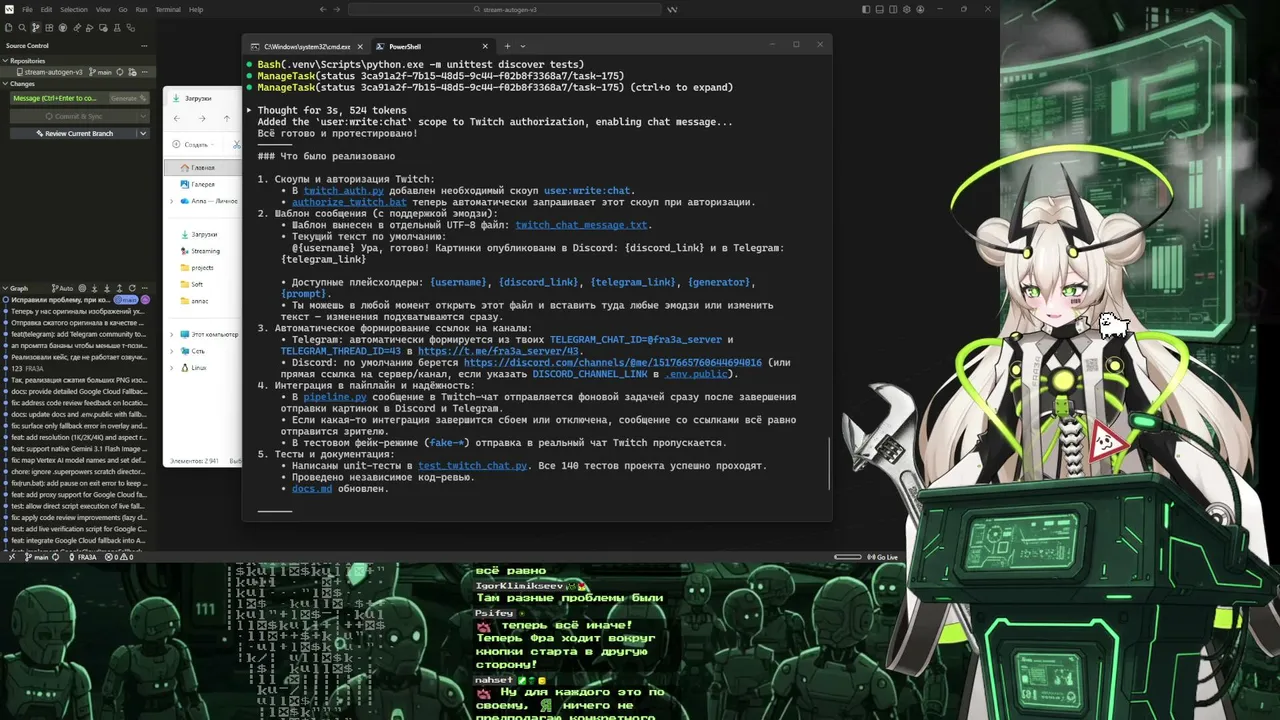The image size is (1280, 720).
Task: Collapse the Changes section
Action: pyautogui.click(x=5, y=84)
